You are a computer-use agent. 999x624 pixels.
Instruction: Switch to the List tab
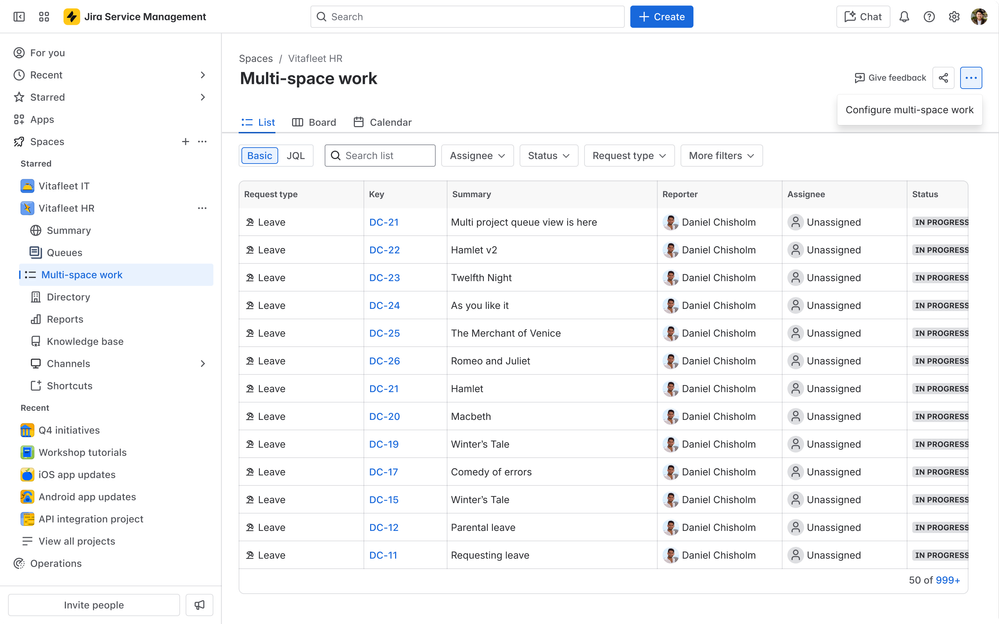coord(258,122)
